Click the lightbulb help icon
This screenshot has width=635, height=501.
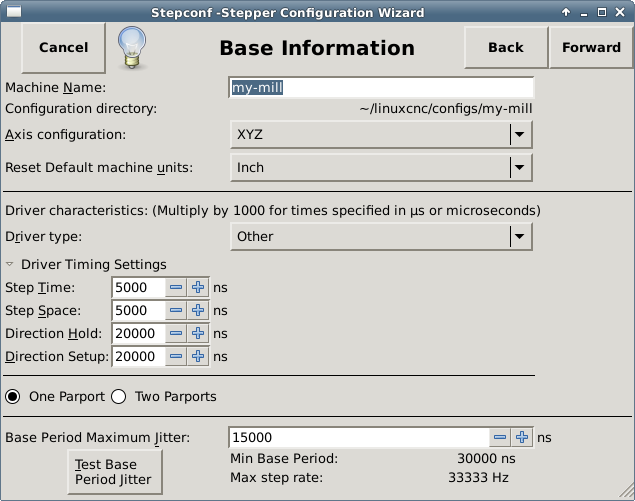click(x=133, y=47)
